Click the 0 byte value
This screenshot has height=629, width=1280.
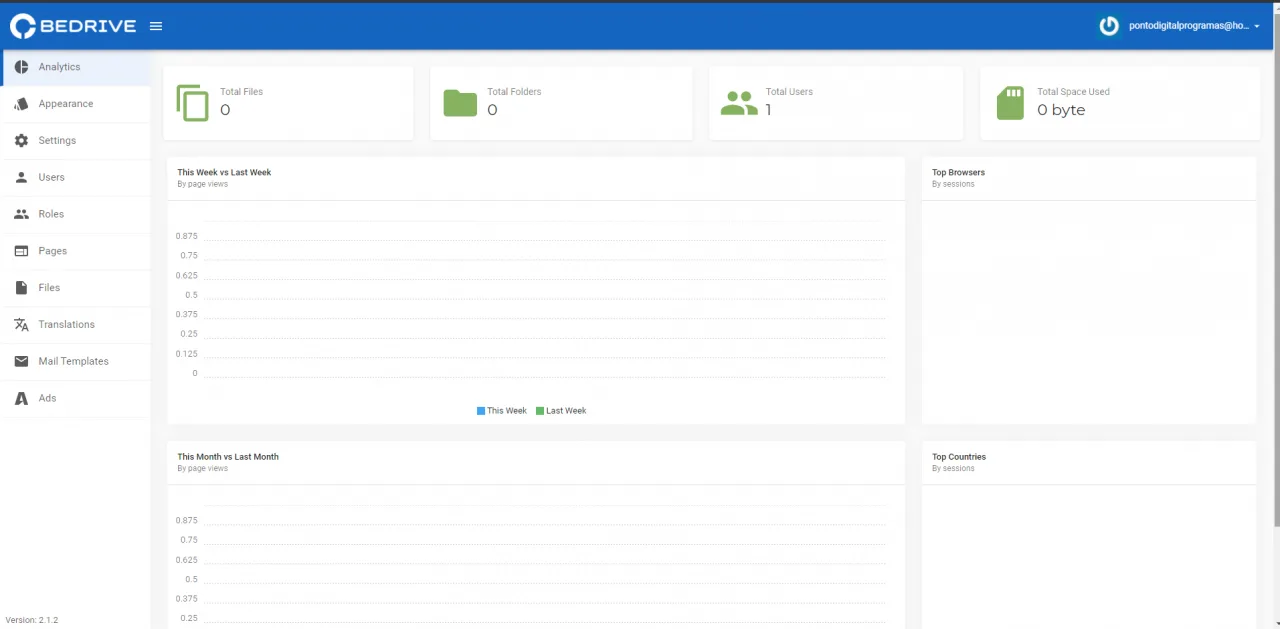(x=1061, y=110)
